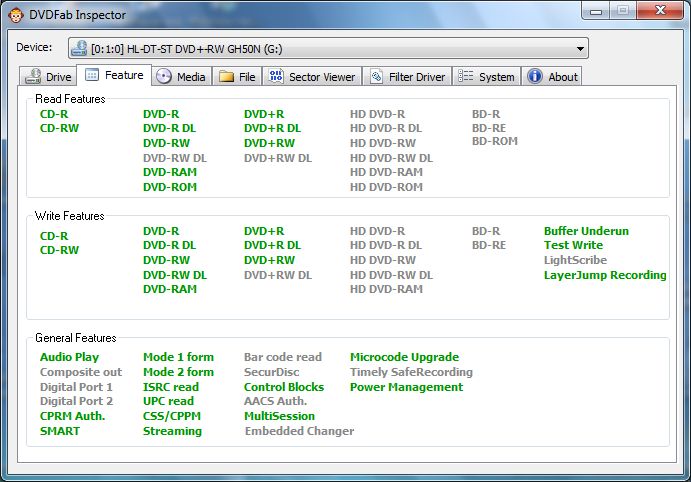
Task: Click 'DVD-ROM' under Read Features
Action: 170,187
